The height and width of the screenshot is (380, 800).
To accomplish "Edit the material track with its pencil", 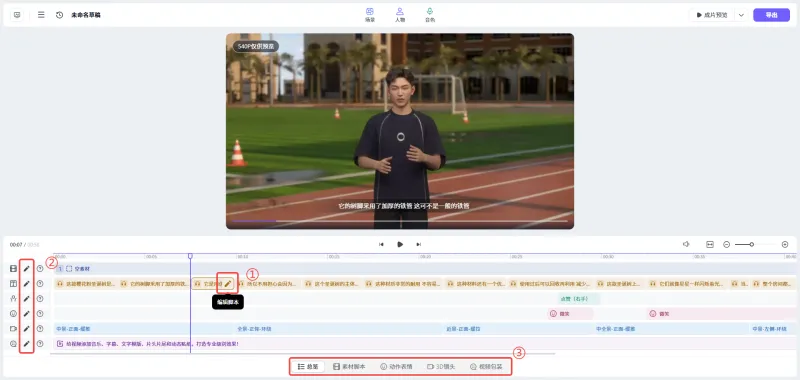I will [x=27, y=268].
